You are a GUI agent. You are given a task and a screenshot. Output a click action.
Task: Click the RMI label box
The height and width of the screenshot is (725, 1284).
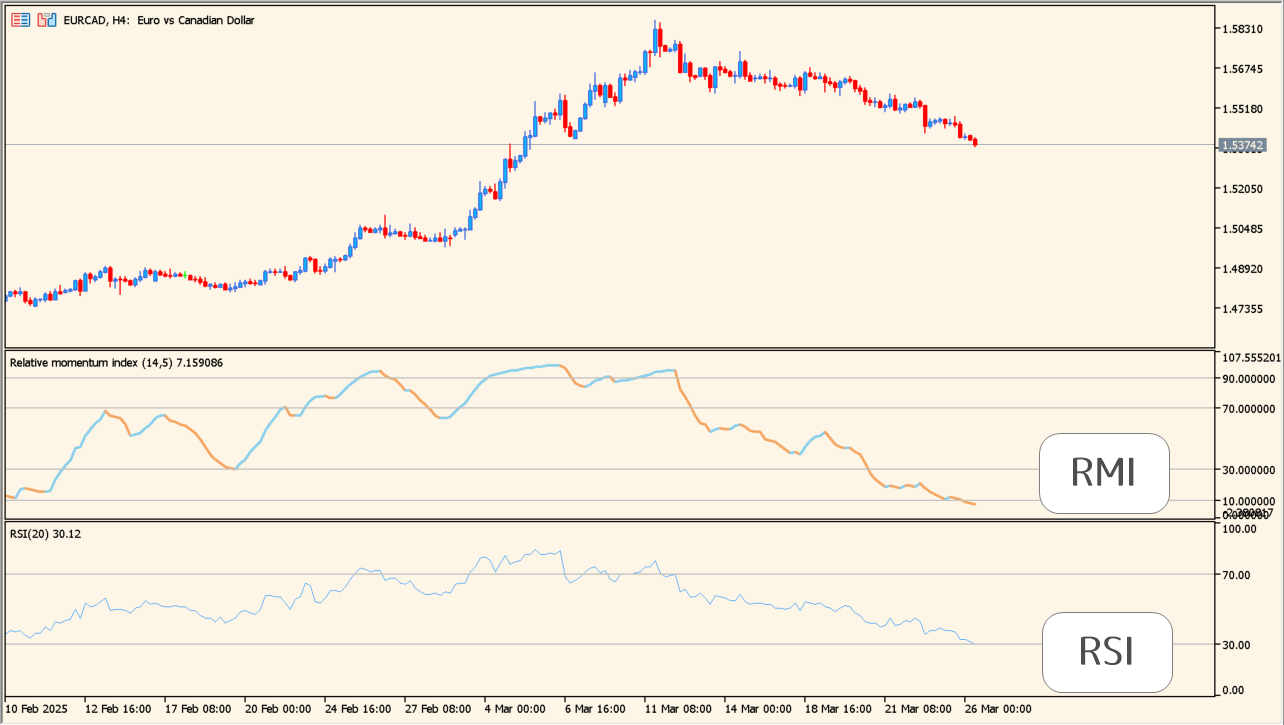pos(1104,473)
